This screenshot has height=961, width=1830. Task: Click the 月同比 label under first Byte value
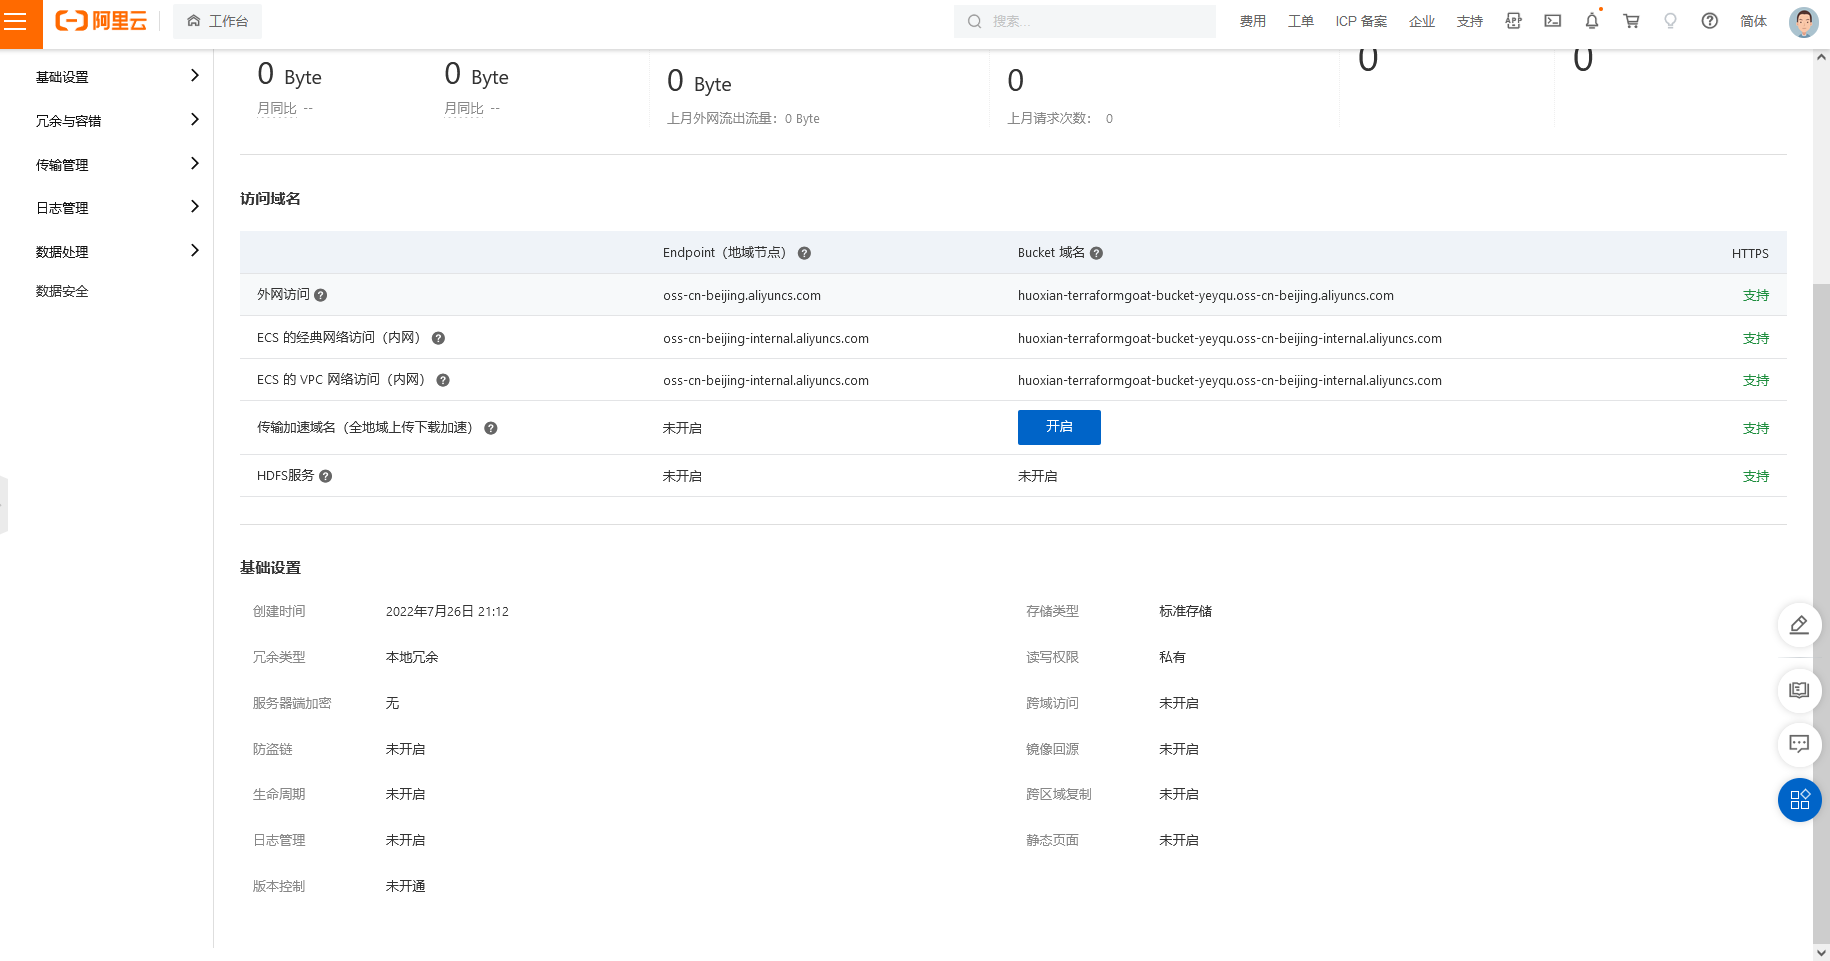[x=277, y=108]
